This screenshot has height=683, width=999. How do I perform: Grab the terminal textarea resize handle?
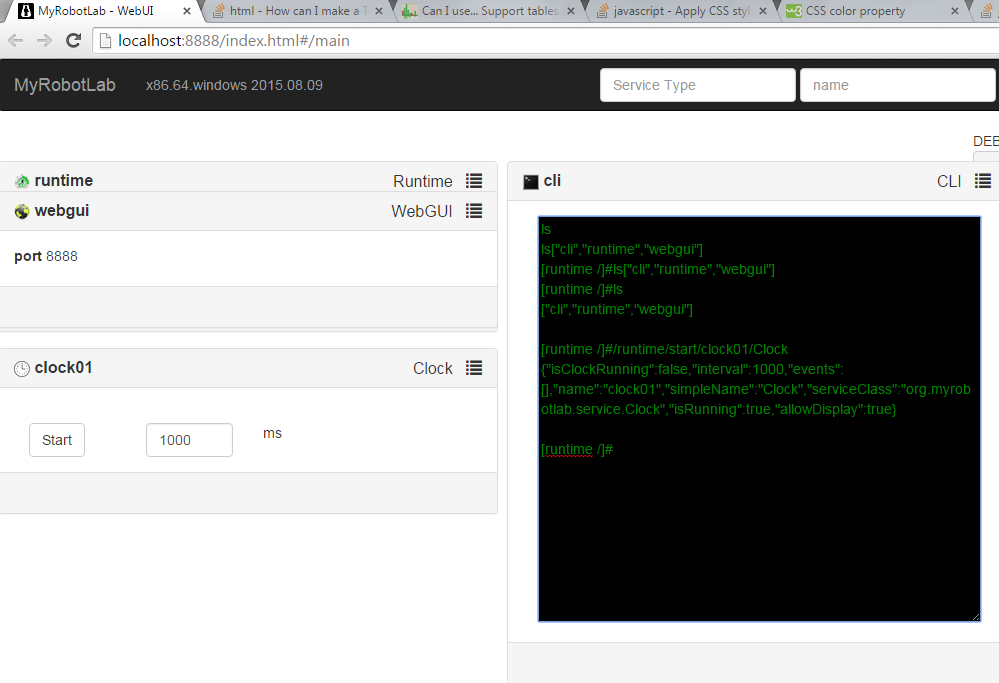point(975,616)
